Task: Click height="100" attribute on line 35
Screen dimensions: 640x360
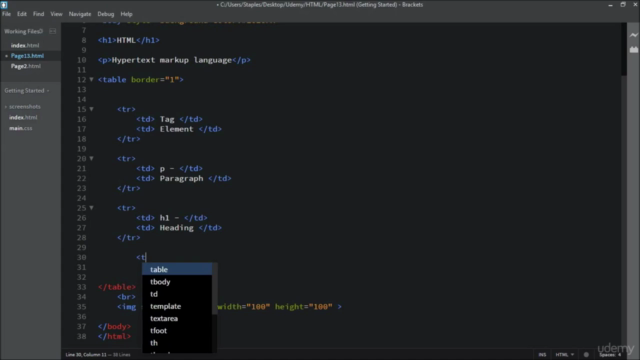Action: [304, 307]
